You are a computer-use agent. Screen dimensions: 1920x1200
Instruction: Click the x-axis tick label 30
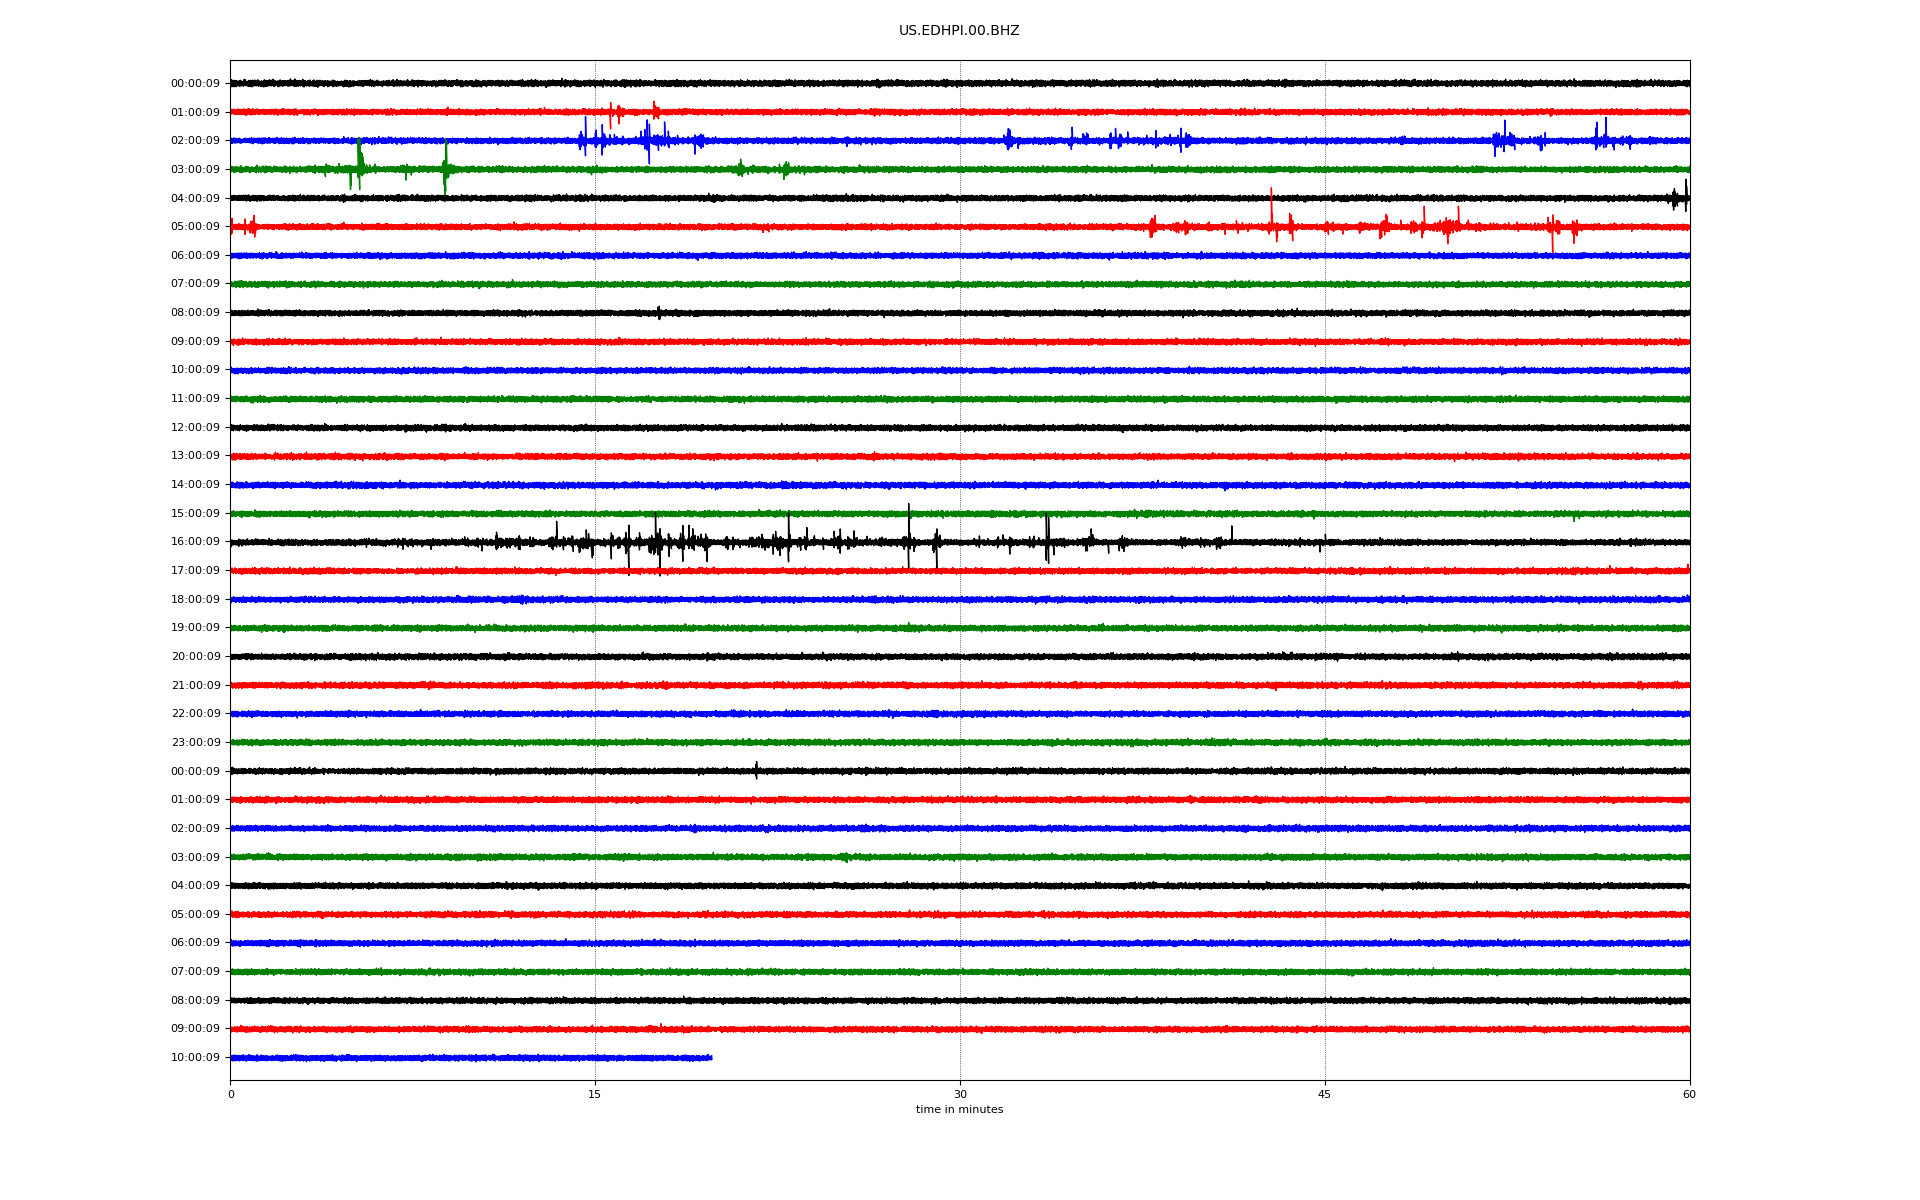[x=960, y=1094]
